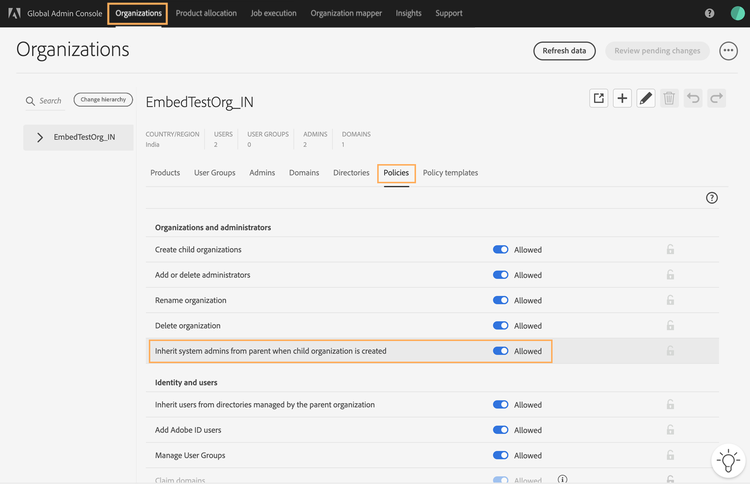Expand the EmbedTestOrg_IN tree node
The width and height of the screenshot is (750, 484).
(40, 137)
